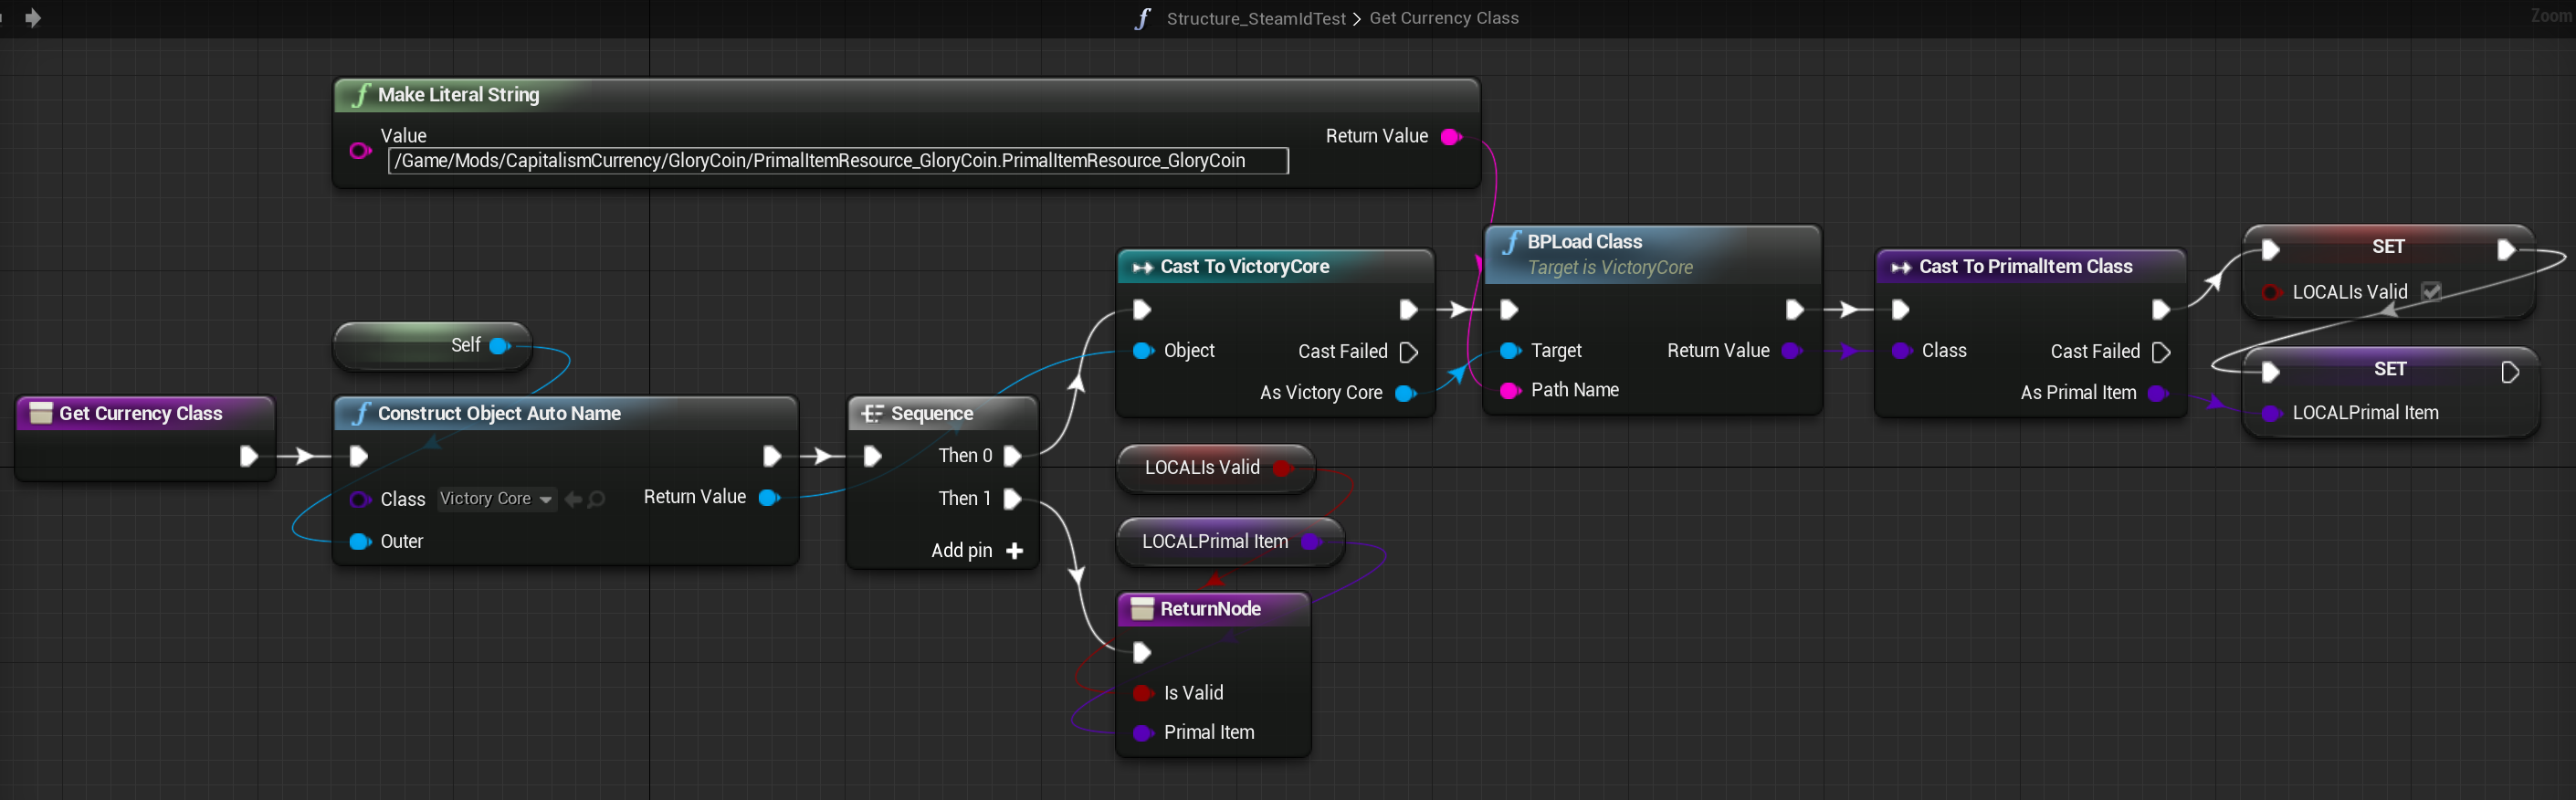
Task: Click the Outer pin on Construct Object node
Action: pos(360,542)
